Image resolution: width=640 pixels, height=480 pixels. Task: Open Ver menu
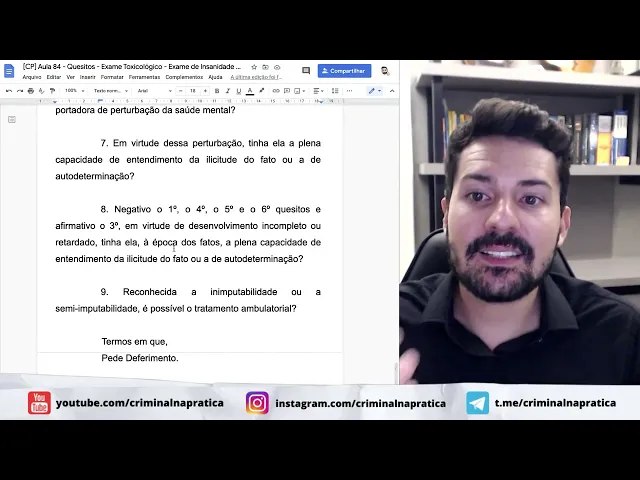[70, 77]
